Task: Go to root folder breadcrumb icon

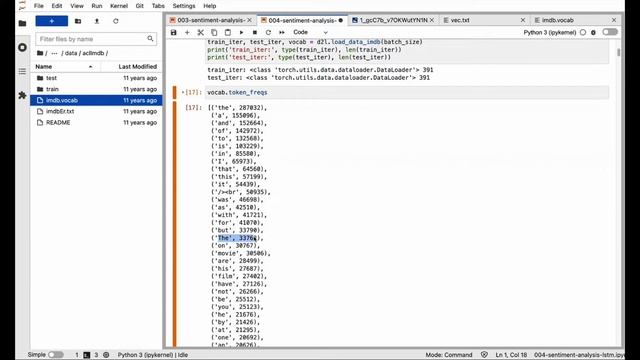Action: 40,53
